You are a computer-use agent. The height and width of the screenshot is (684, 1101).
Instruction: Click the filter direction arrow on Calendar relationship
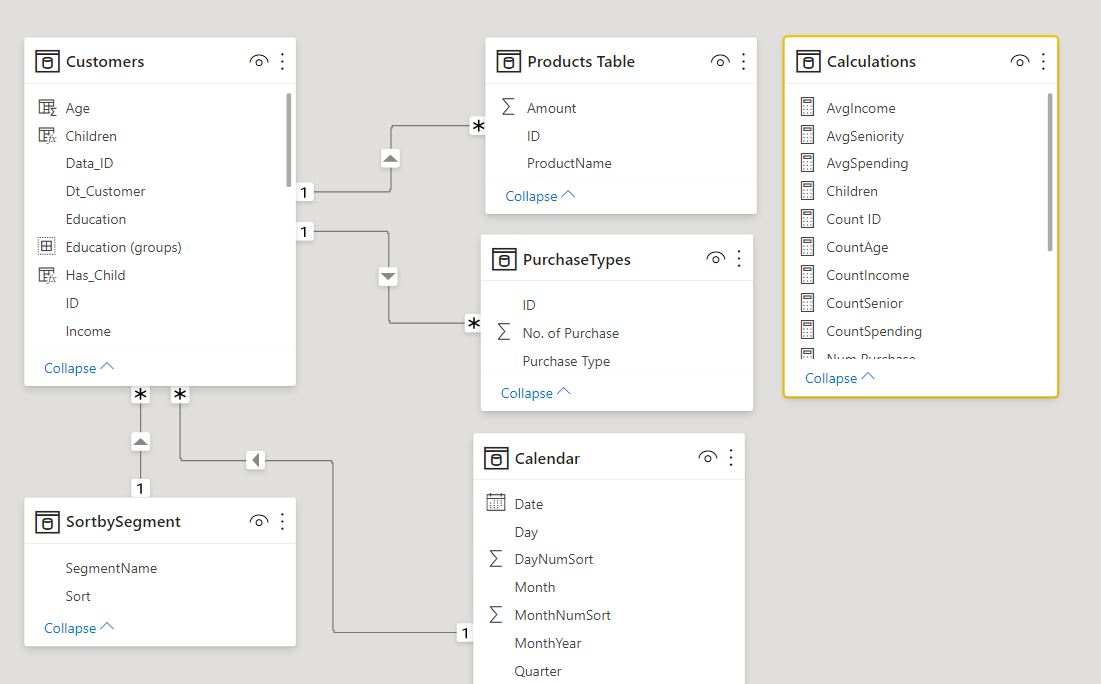click(x=256, y=460)
